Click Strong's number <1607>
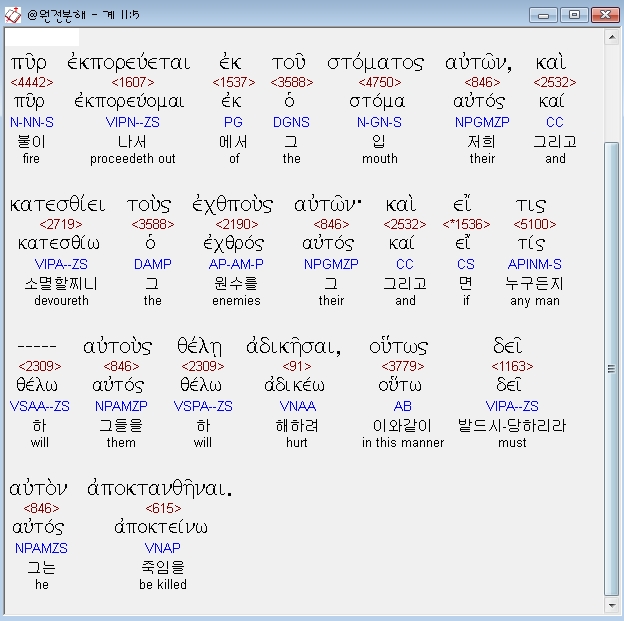Image resolution: width=624 pixels, height=621 pixels. point(133,82)
